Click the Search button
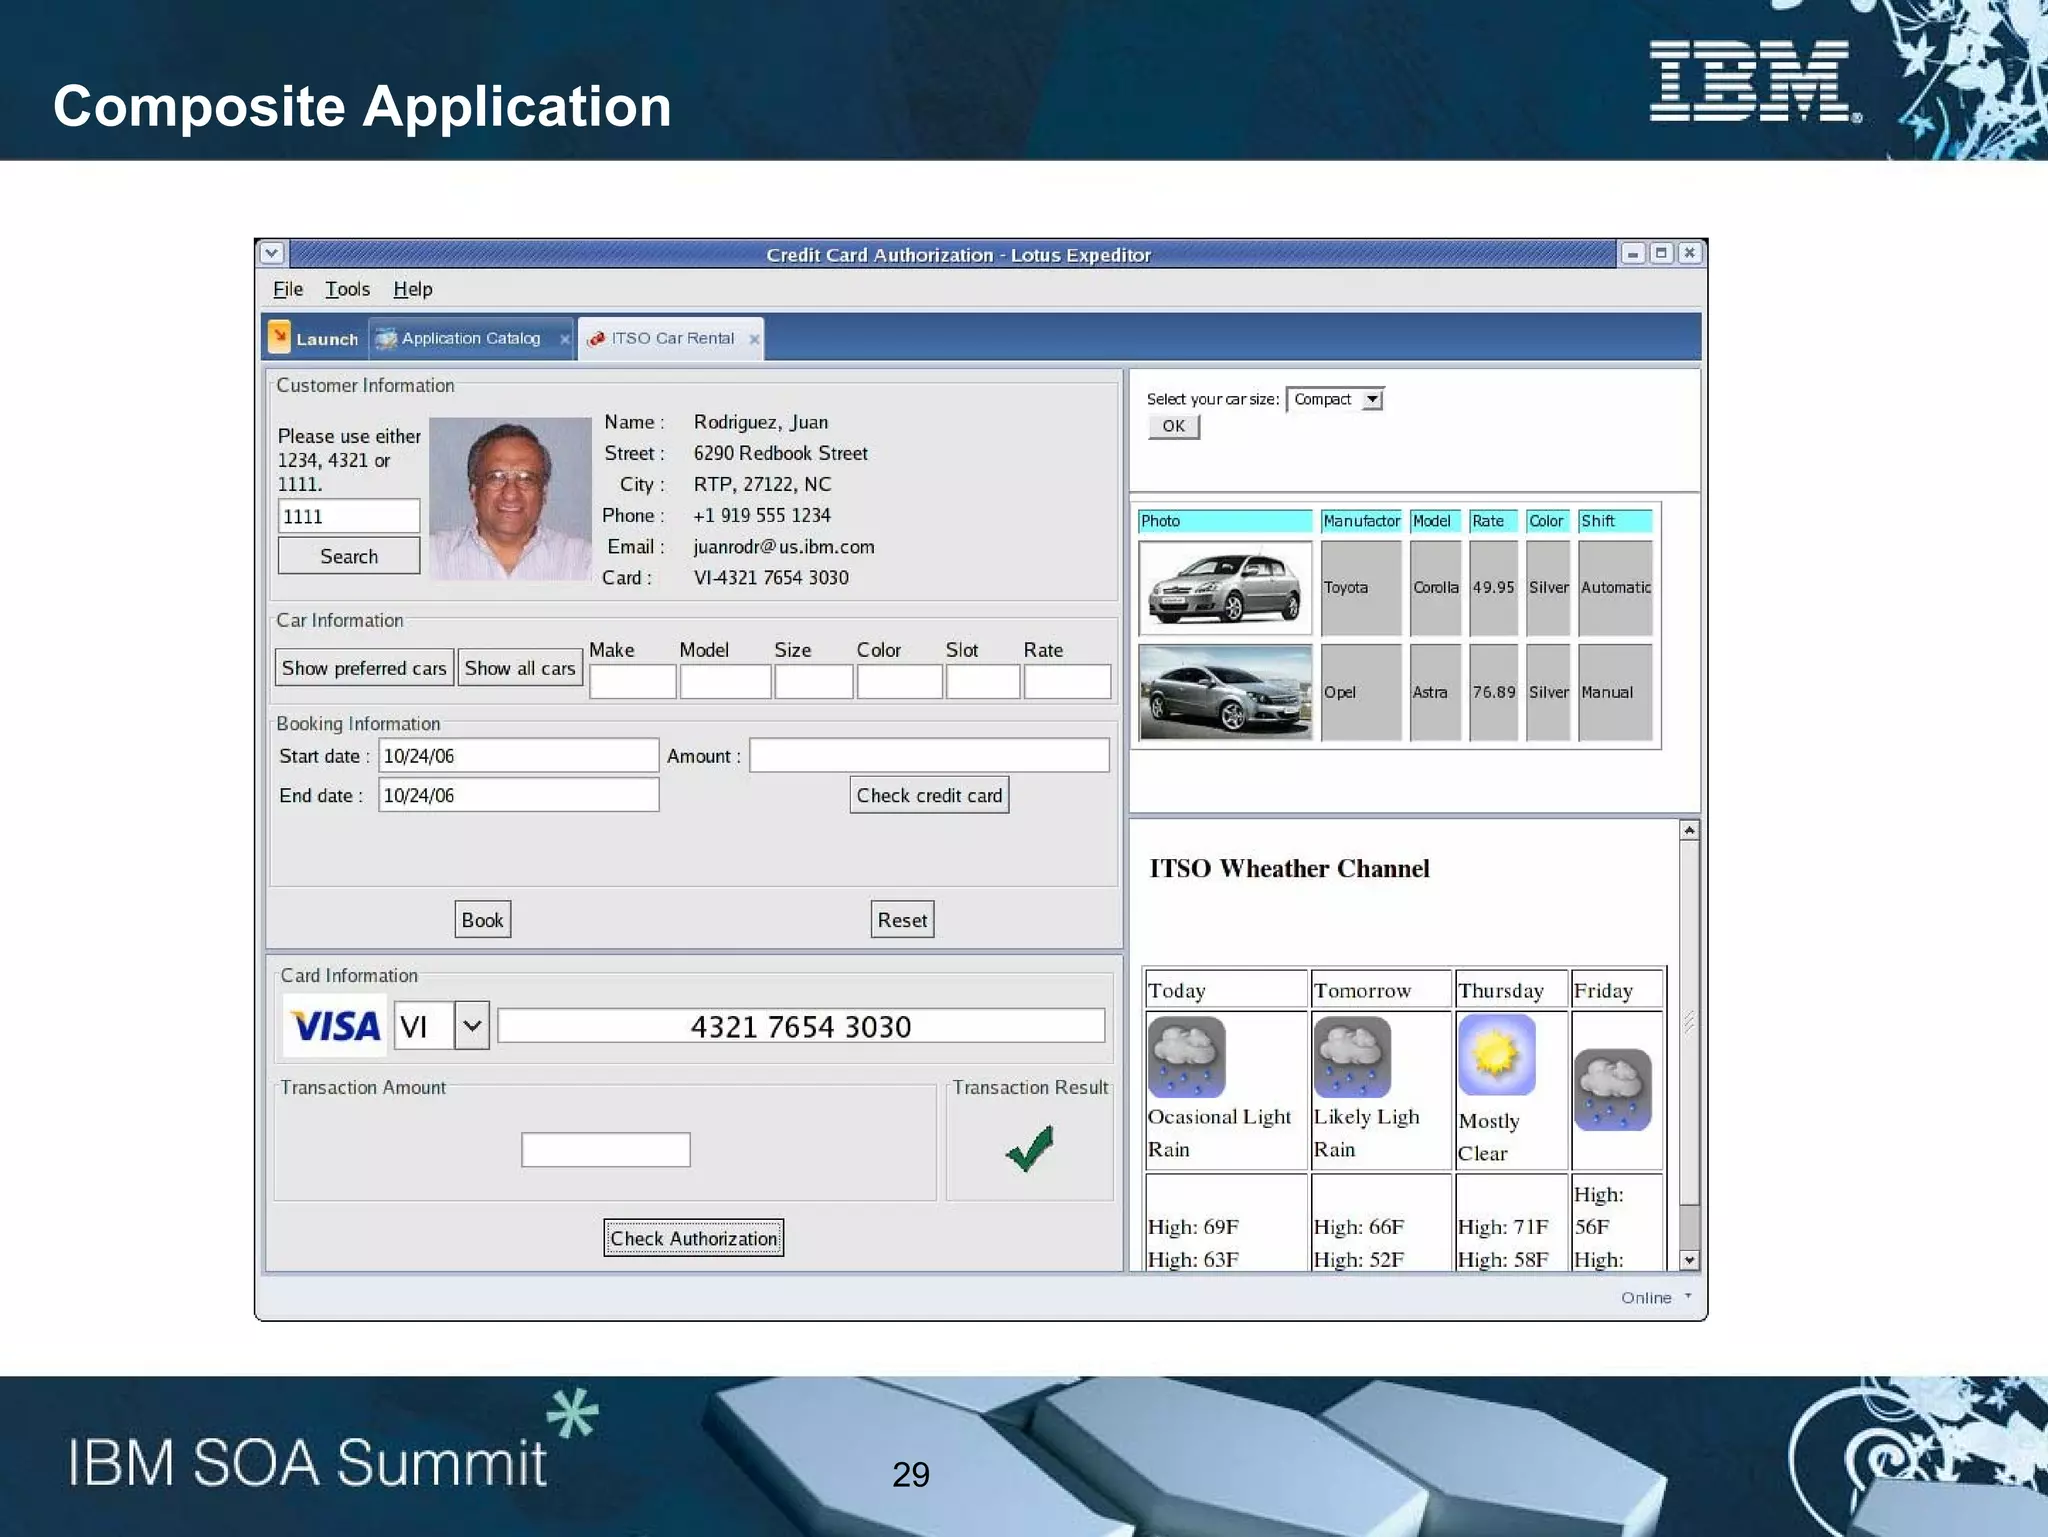Viewport: 2048px width, 1537px height. point(349,556)
